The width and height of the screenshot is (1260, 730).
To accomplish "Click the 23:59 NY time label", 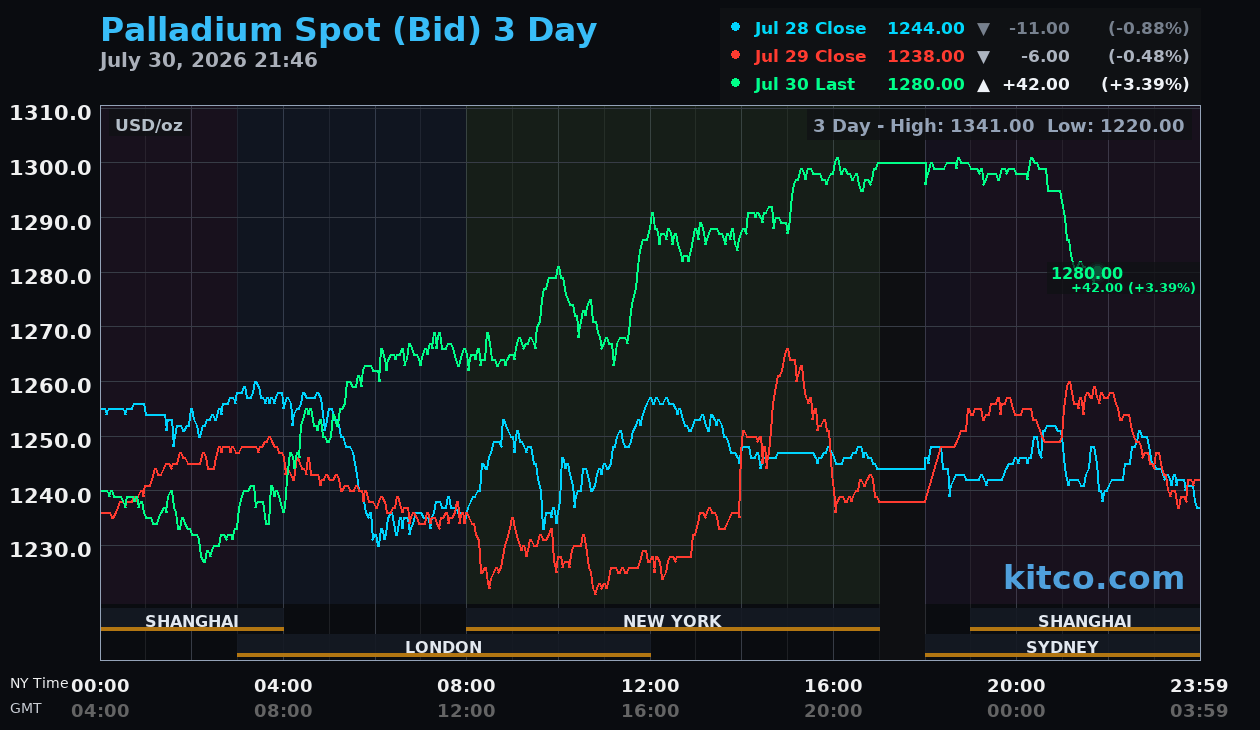I will coord(1199,686).
